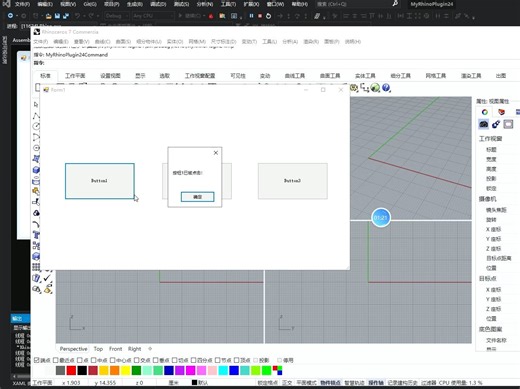The image size is (520, 389).
Task: Switch to the Perspective viewport tab
Action: [73, 349]
